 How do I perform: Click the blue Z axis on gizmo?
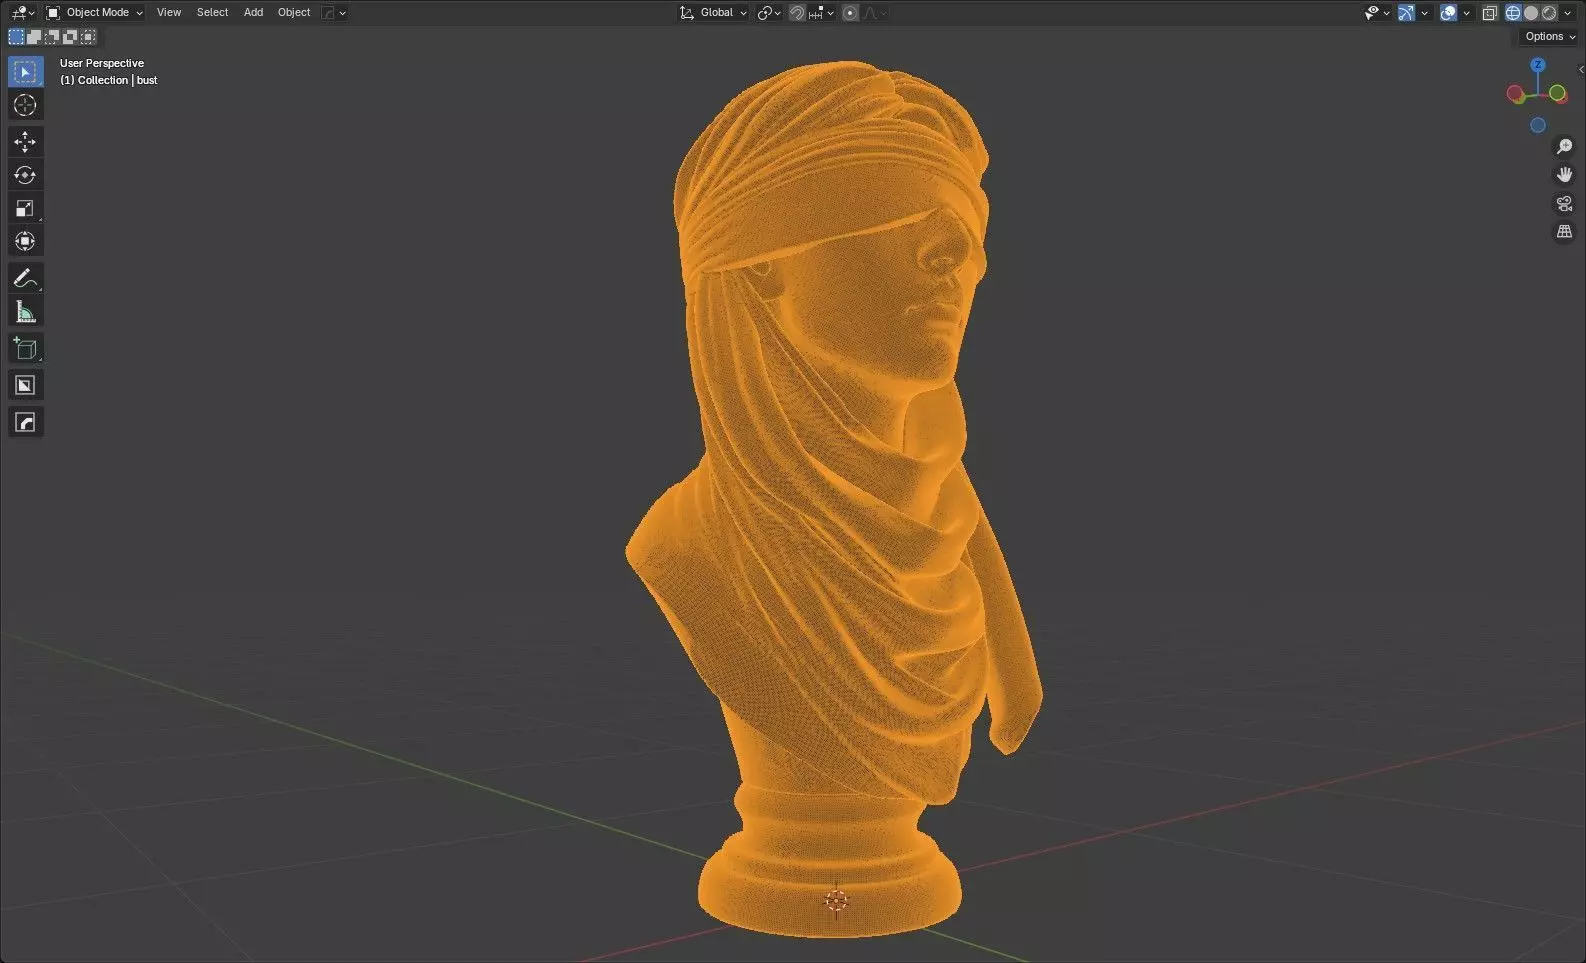[x=1538, y=65]
